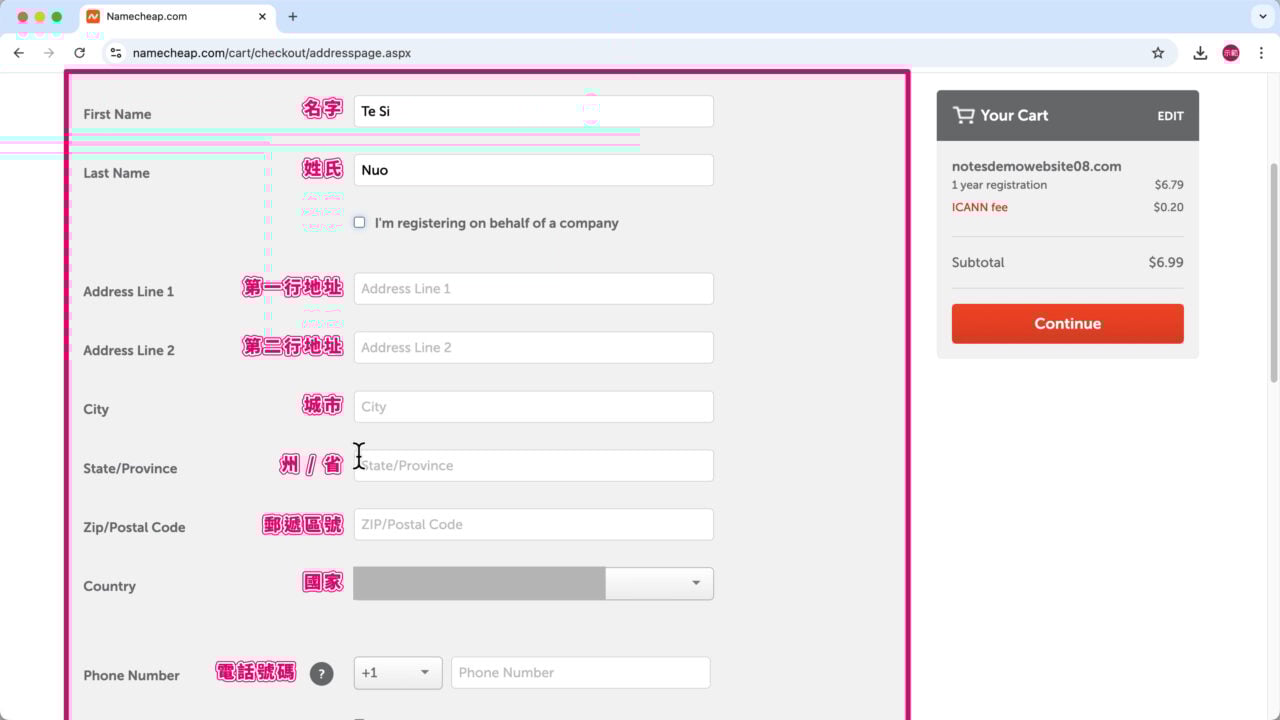Click the browser back arrow
The image size is (1280, 720).
click(x=18, y=53)
